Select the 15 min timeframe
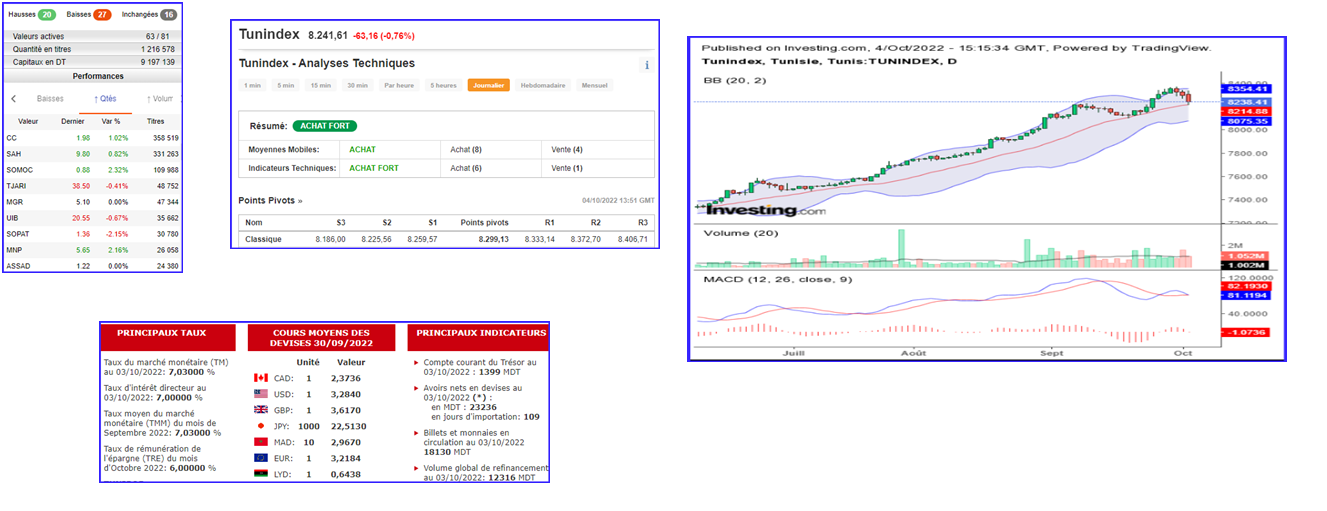The width and height of the screenshot is (1327, 511). click(320, 85)
